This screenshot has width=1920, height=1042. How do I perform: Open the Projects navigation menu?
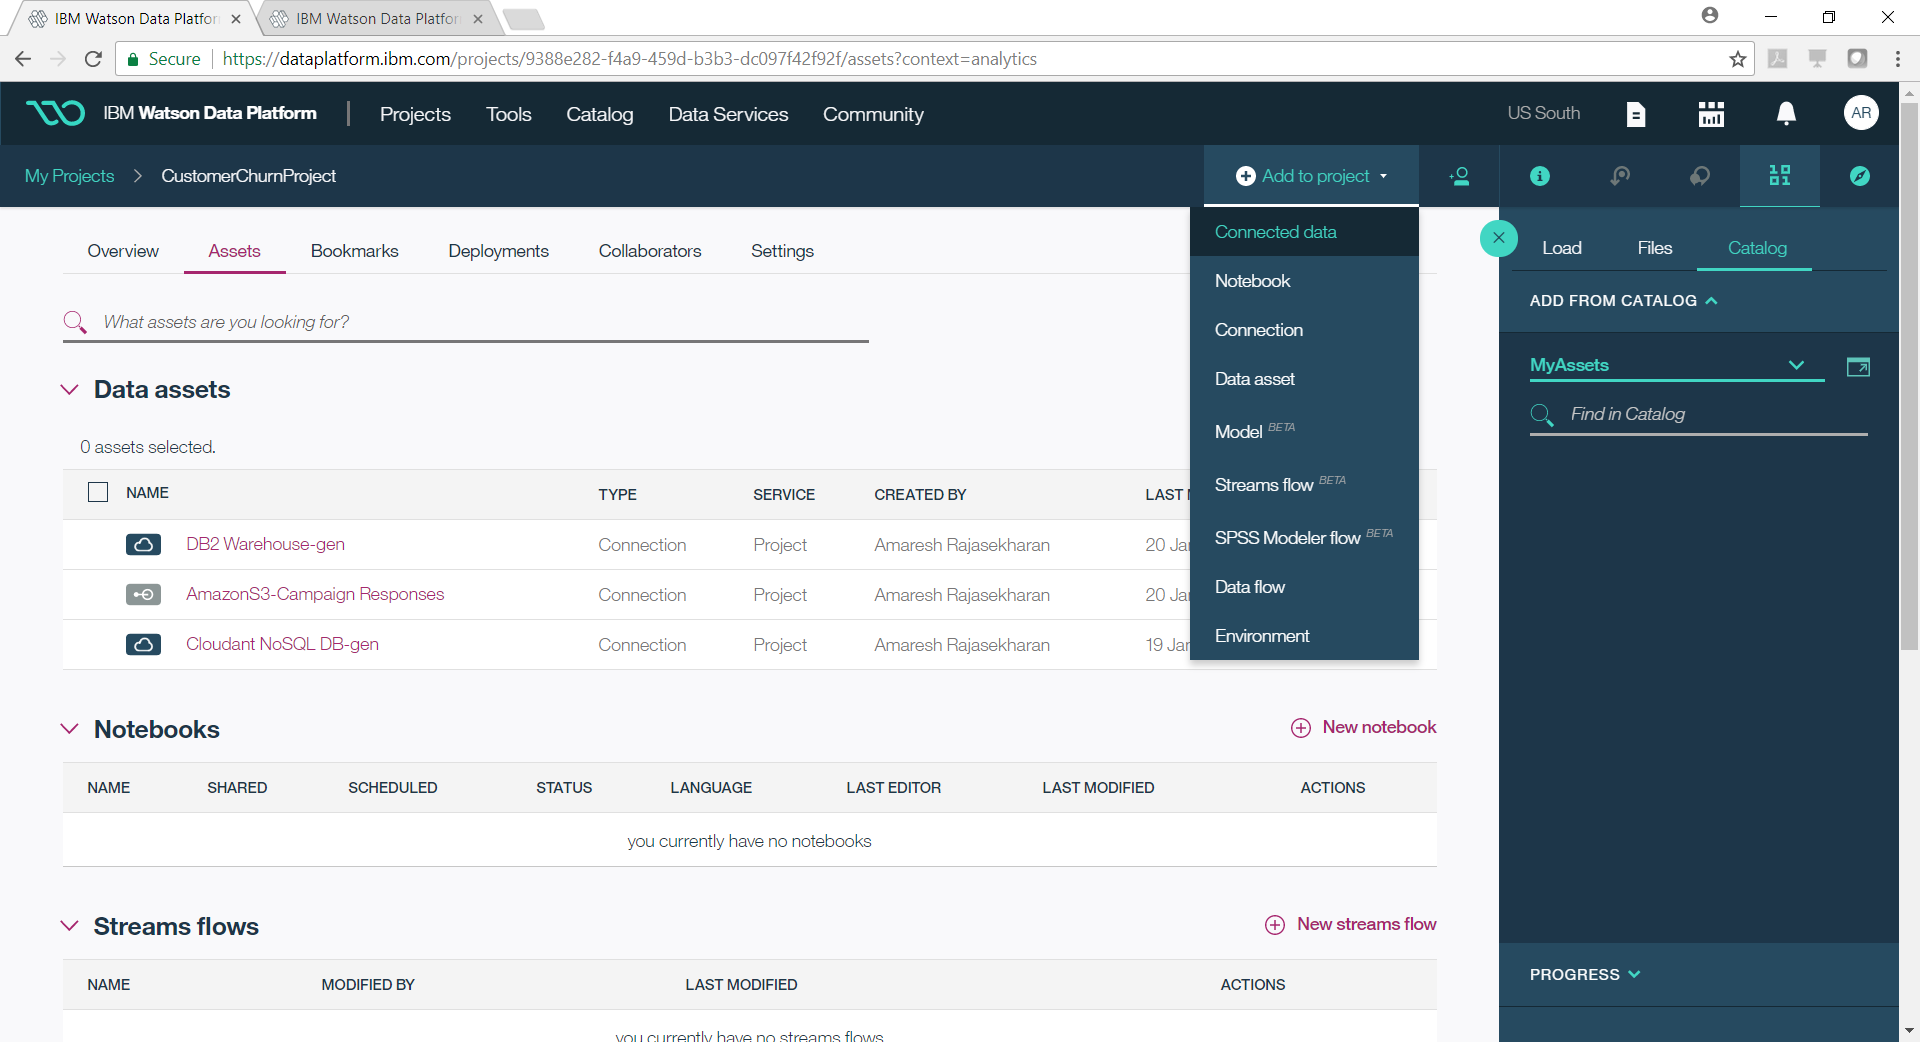415,114
